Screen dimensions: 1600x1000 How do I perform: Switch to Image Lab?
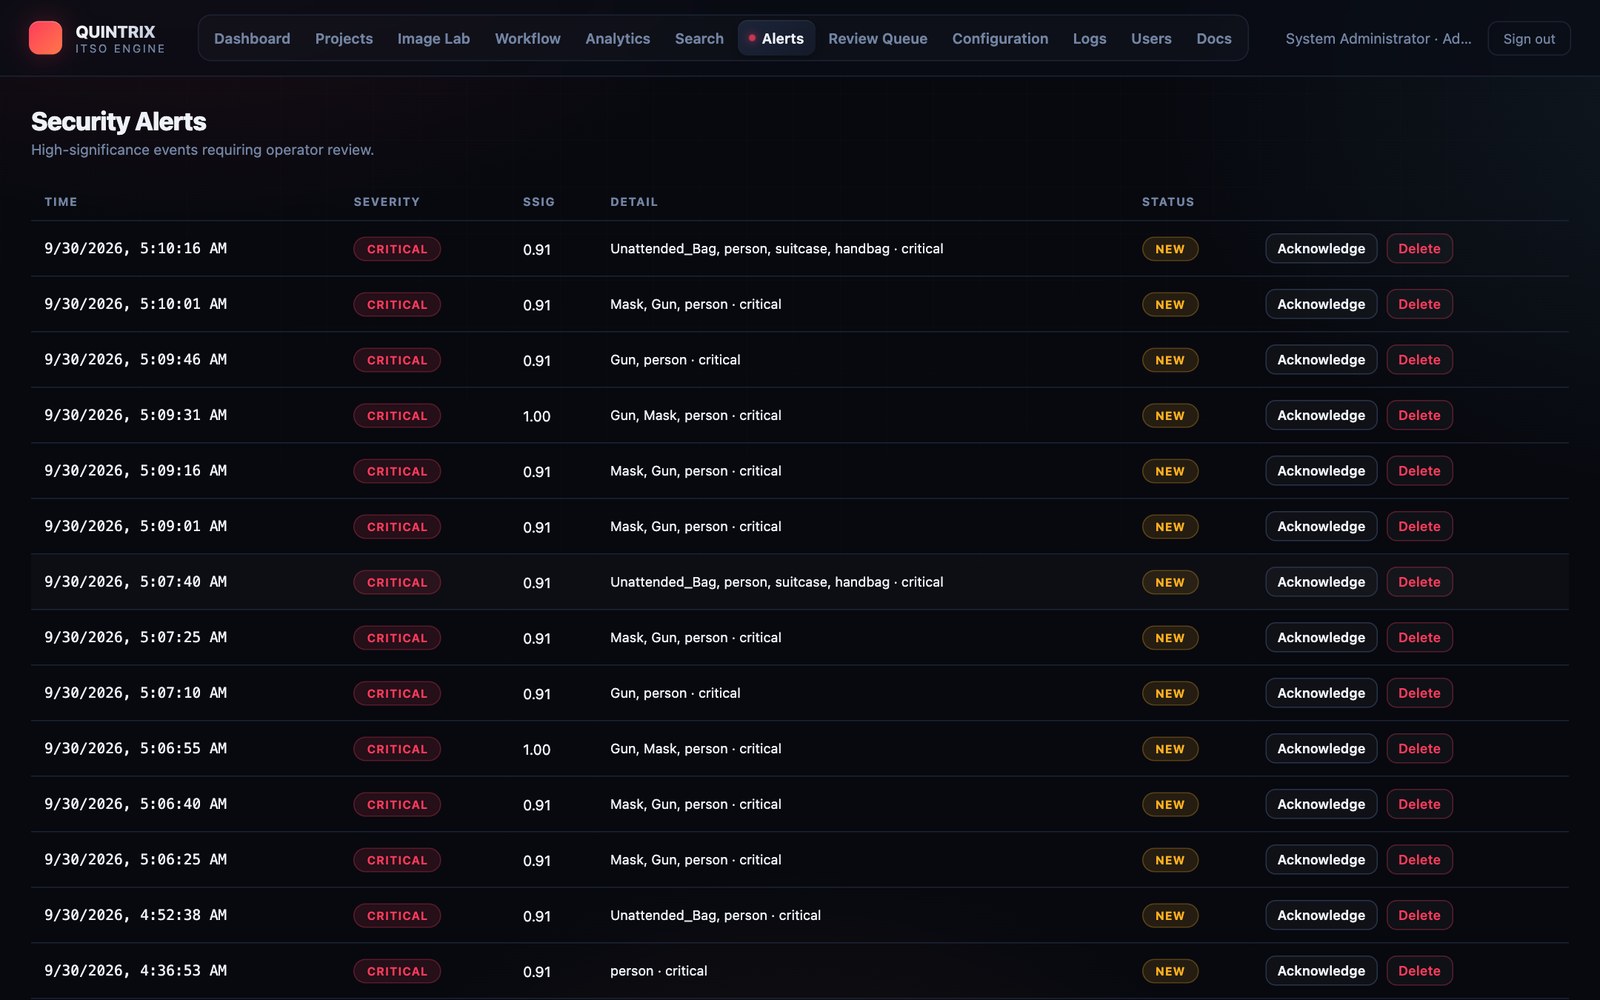point(433,39)
